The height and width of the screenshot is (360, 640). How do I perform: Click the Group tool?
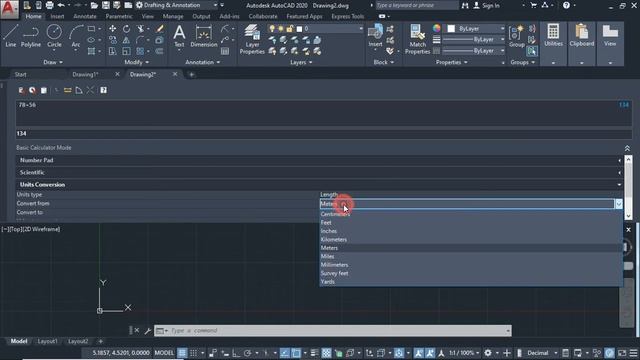coord(517,36)
